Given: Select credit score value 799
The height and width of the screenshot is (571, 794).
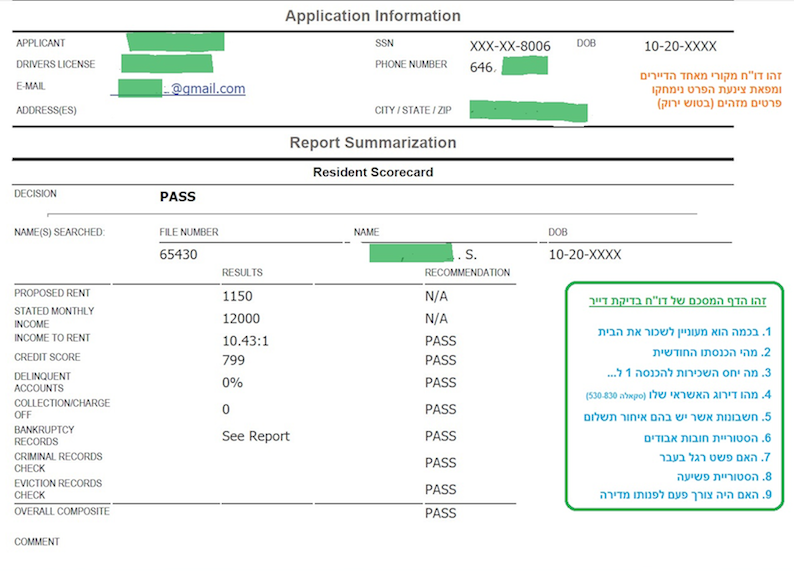Looking at the screenshot, I should 233,360.
